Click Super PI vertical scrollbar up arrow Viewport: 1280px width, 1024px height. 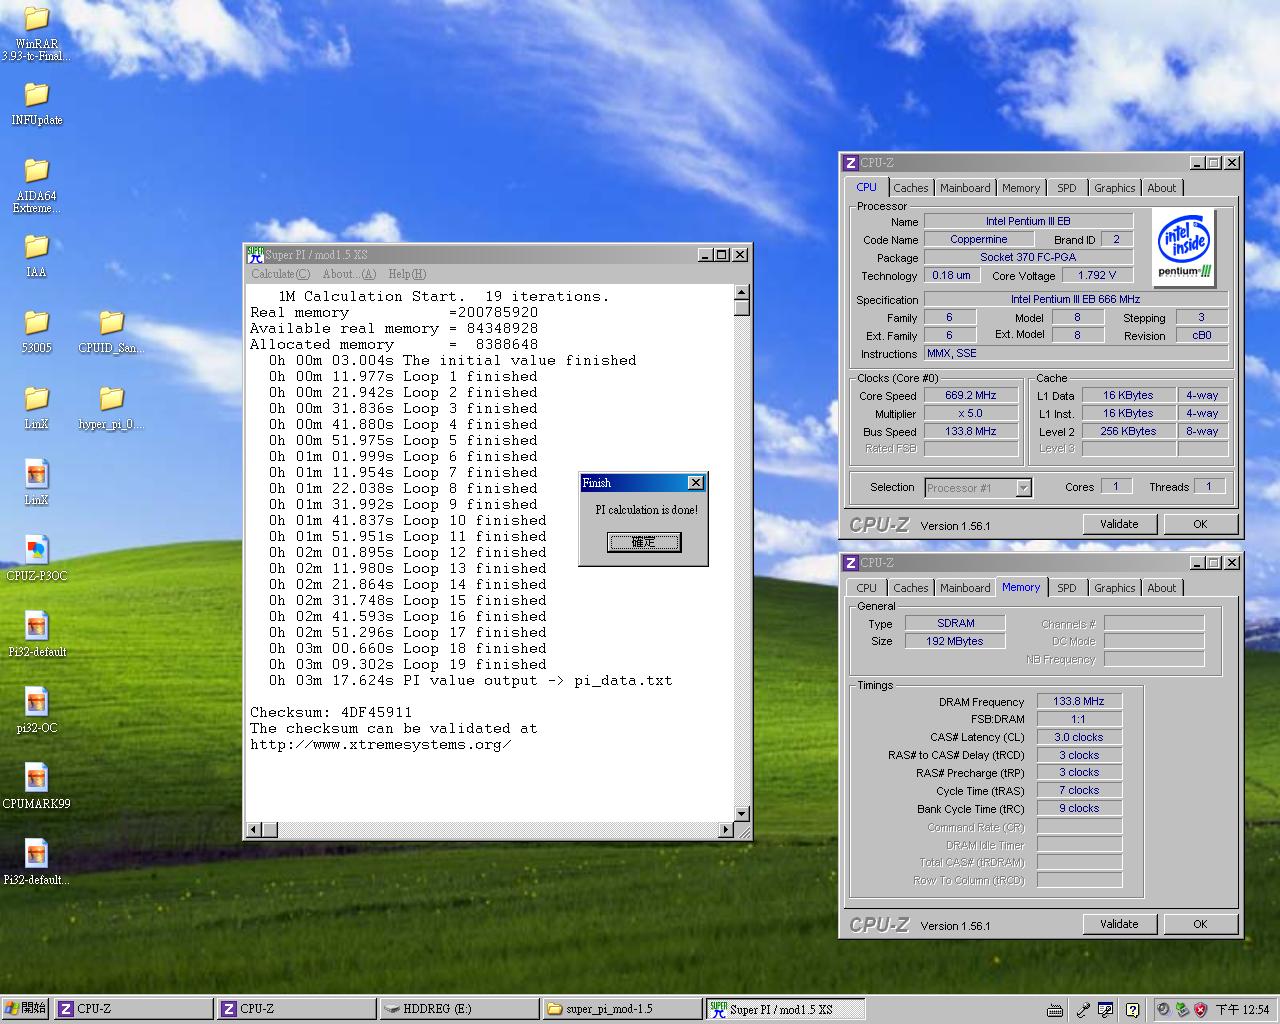pos(742,293)
